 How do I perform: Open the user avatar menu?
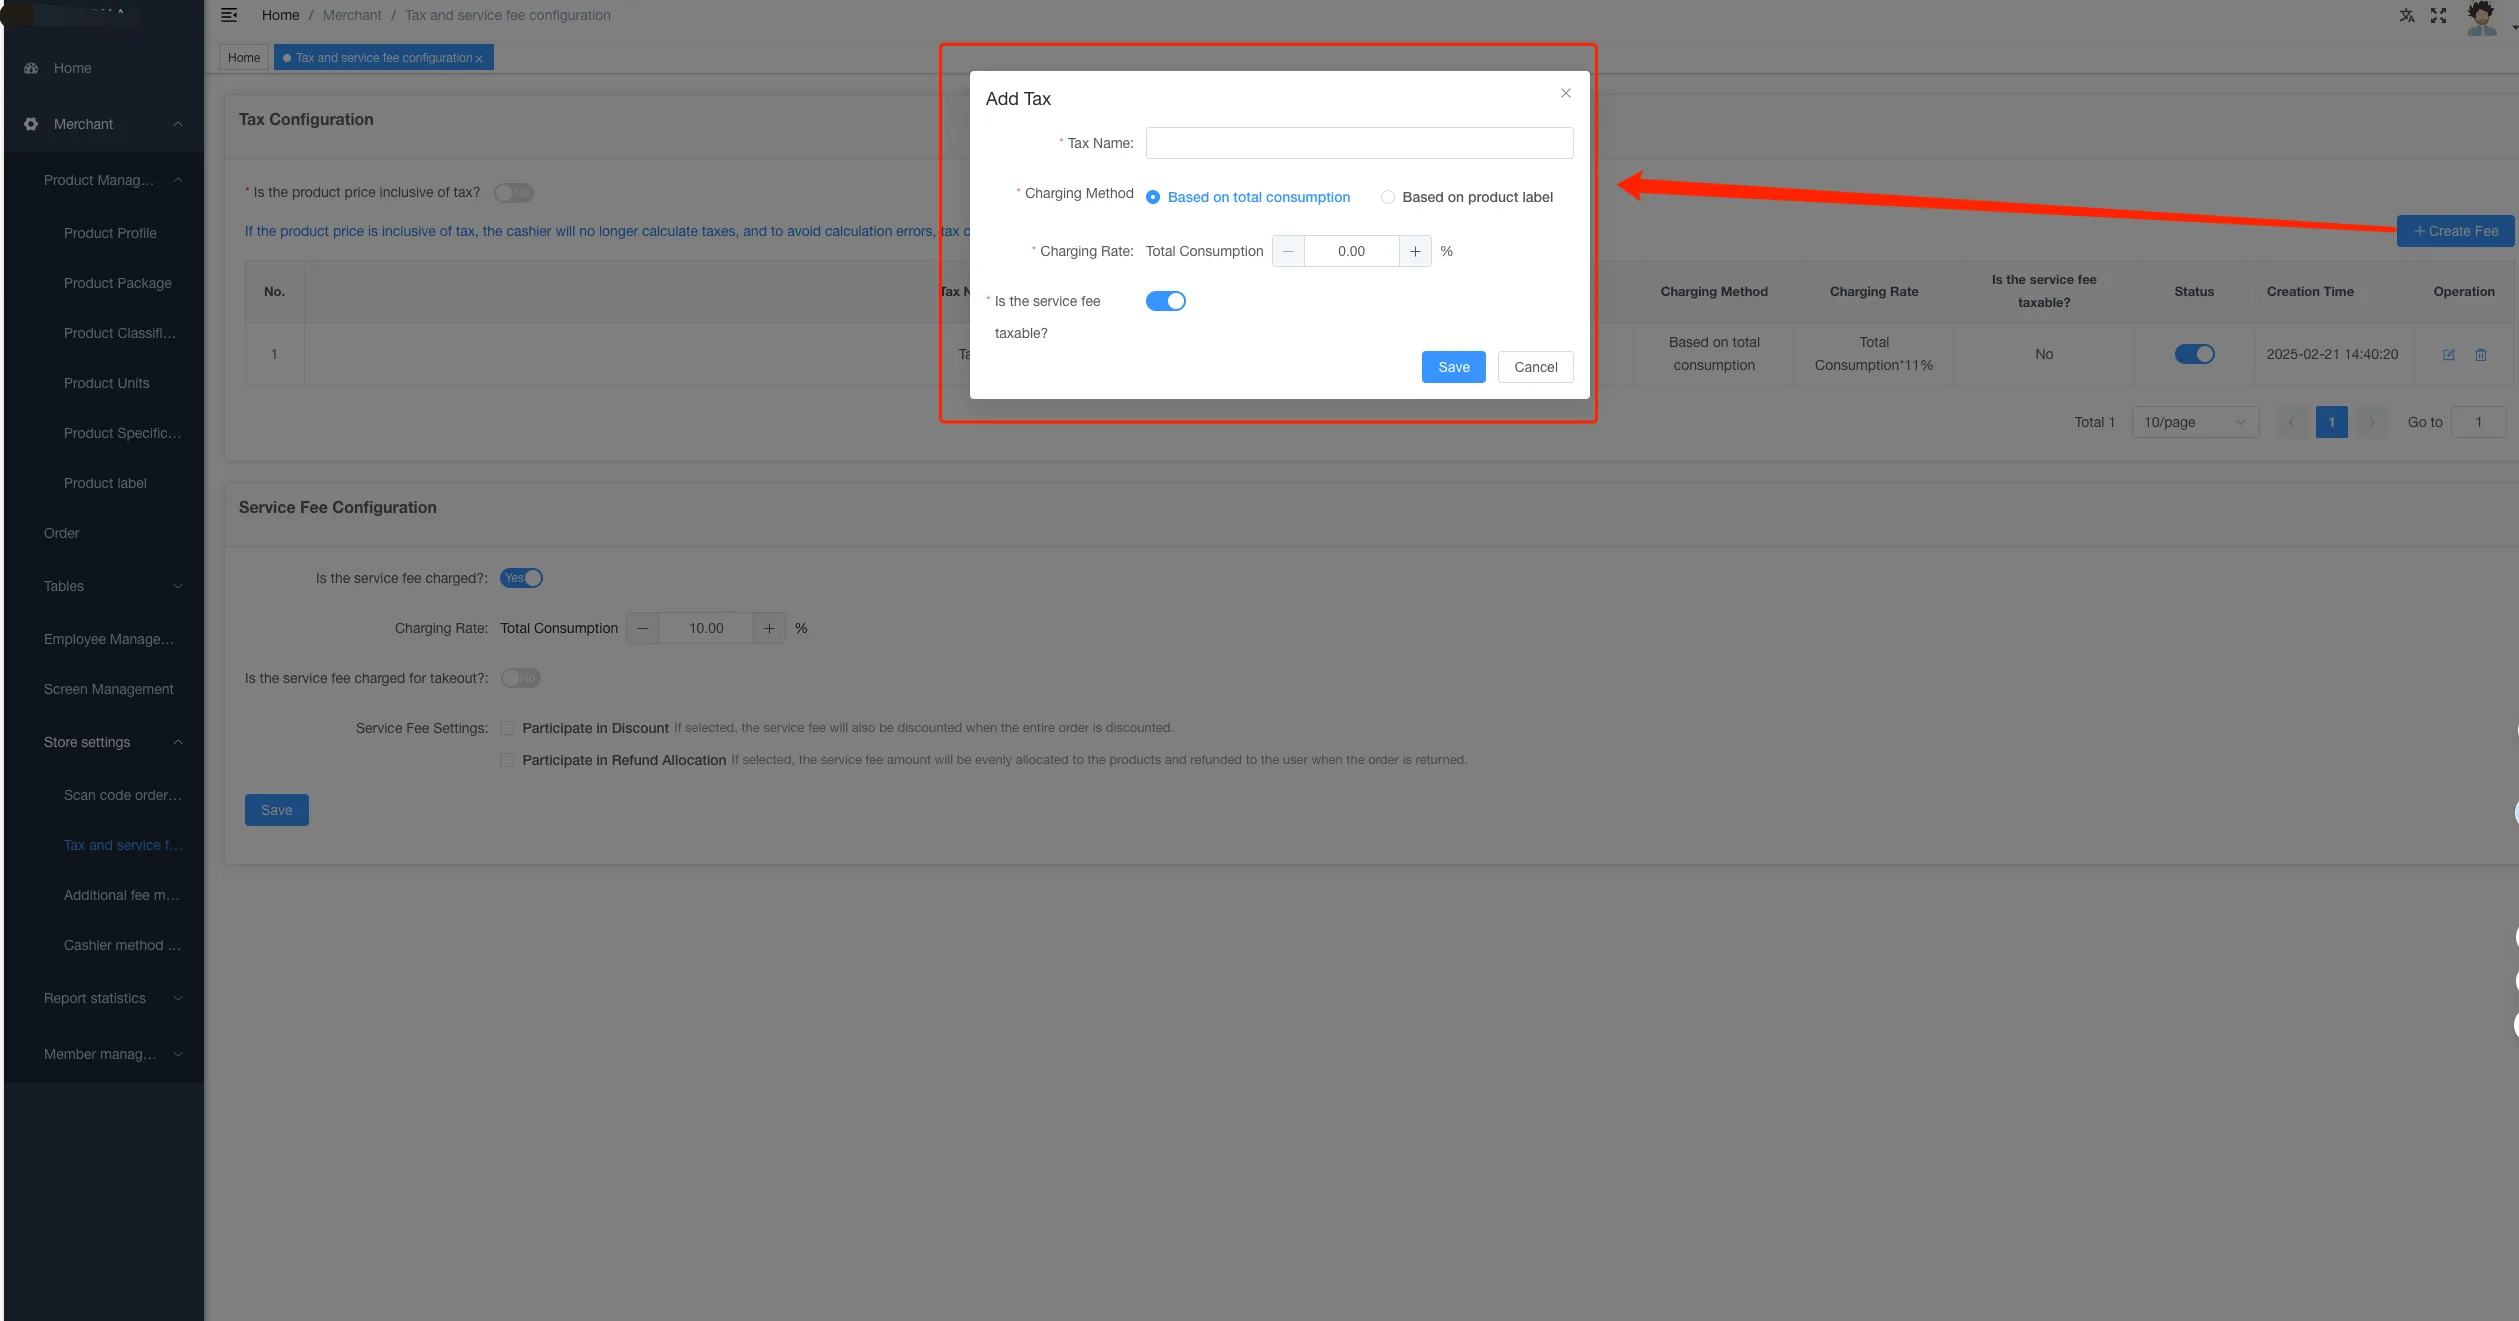click(2481, 18)
